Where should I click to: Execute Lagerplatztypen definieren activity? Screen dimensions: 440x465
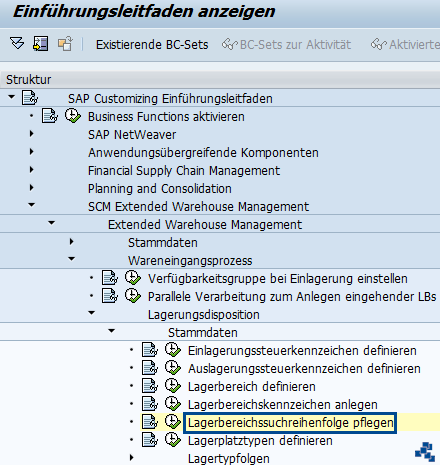coord(173,440)
